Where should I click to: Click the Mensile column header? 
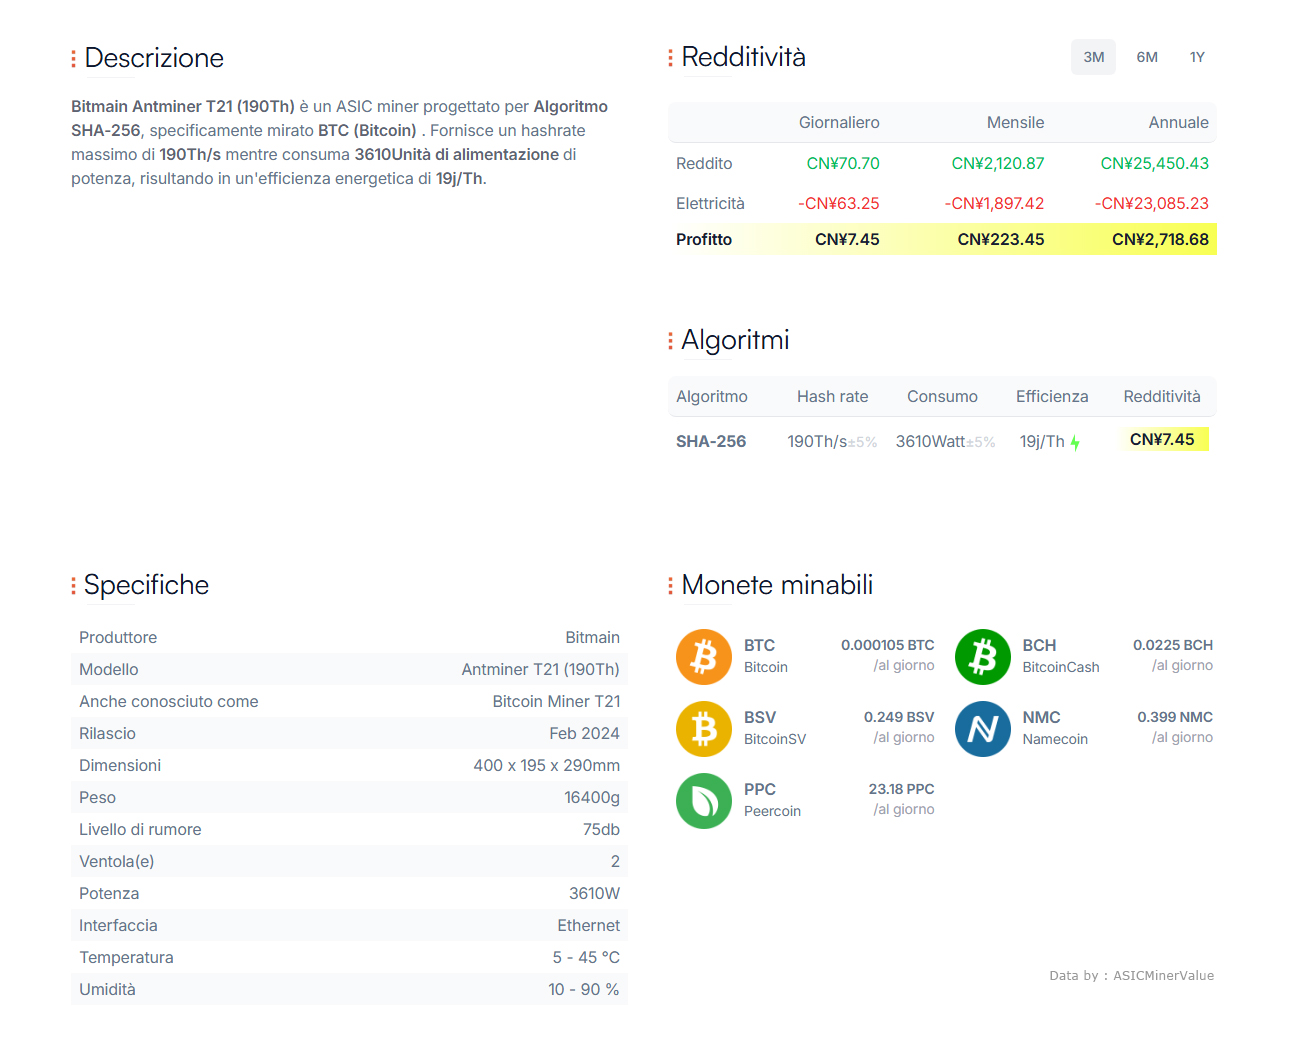(1015, 123)
